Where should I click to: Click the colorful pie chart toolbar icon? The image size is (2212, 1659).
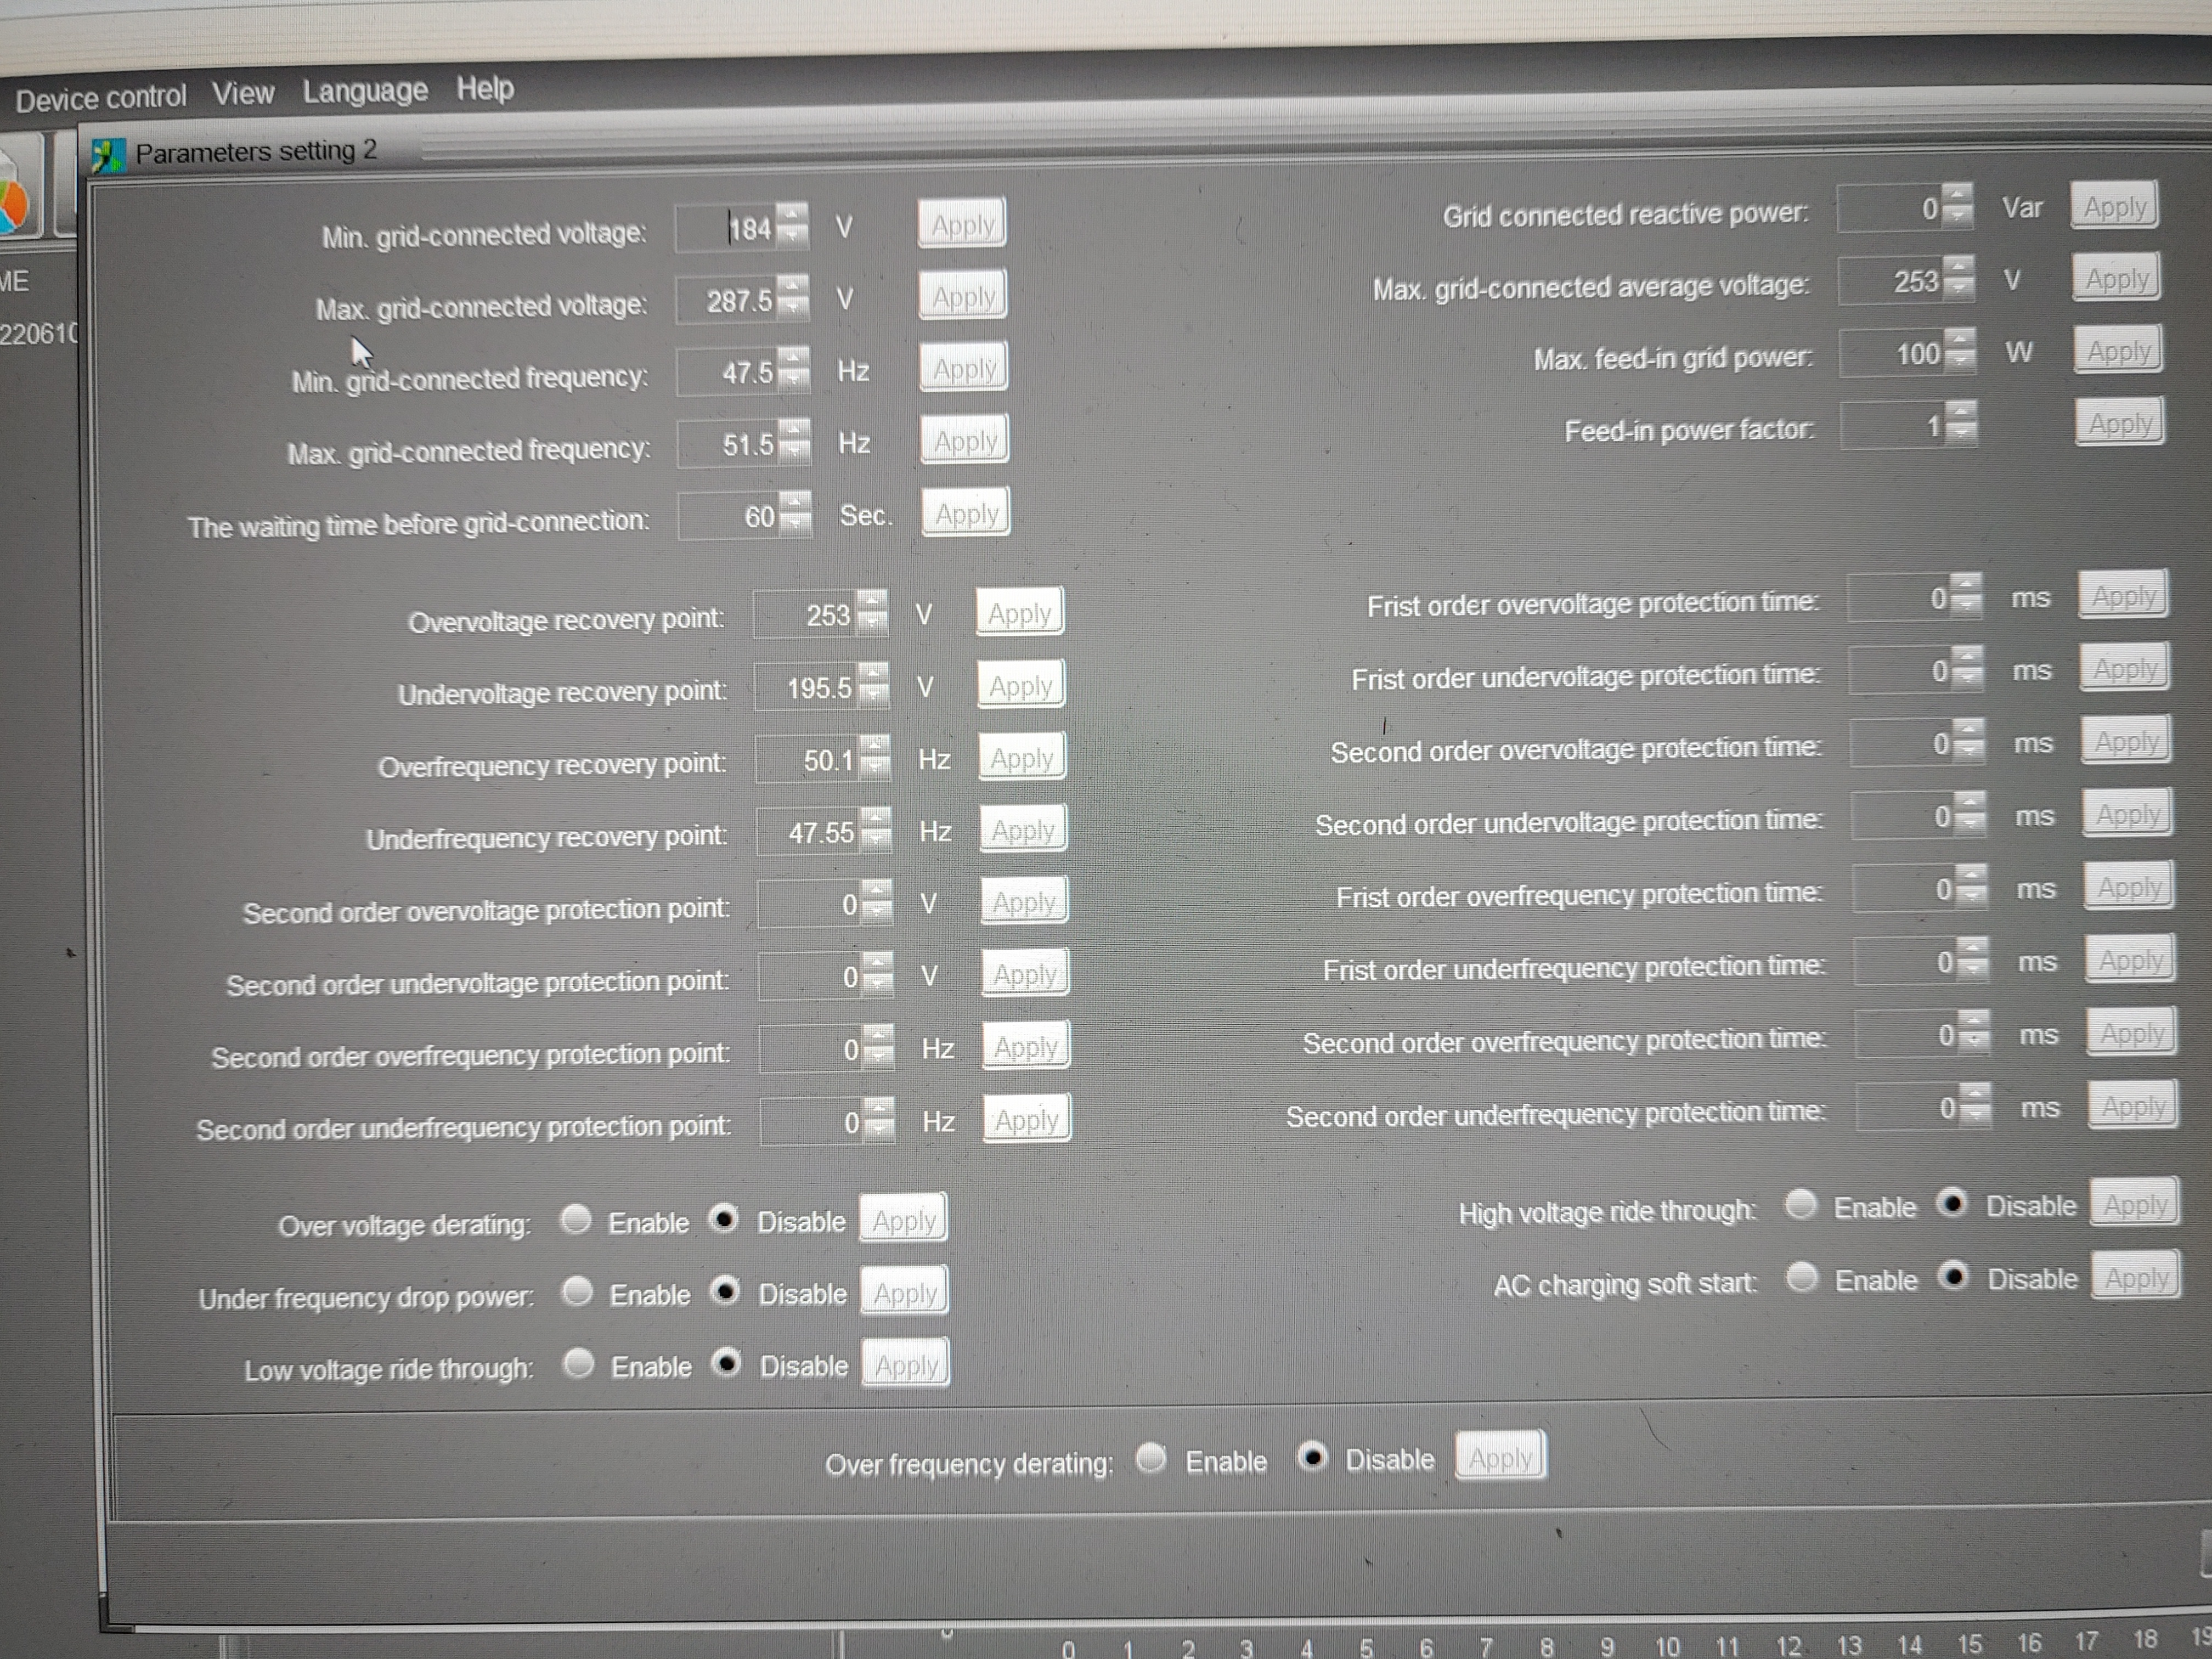pos(14,203)
